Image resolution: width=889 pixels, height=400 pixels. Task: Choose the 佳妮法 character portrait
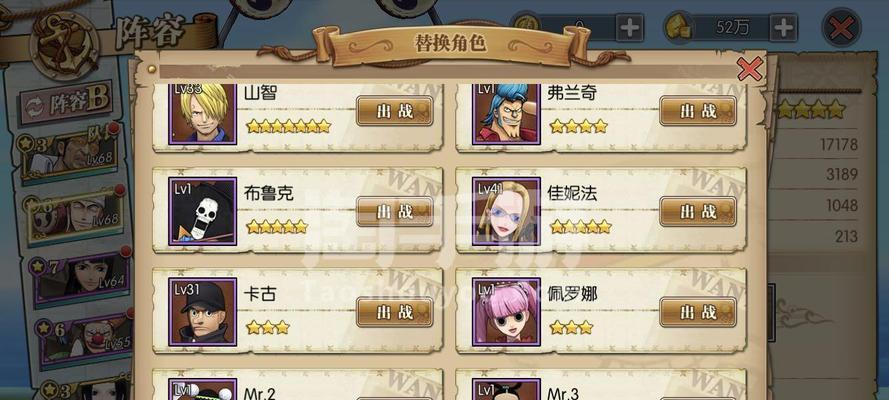(506, 211)
